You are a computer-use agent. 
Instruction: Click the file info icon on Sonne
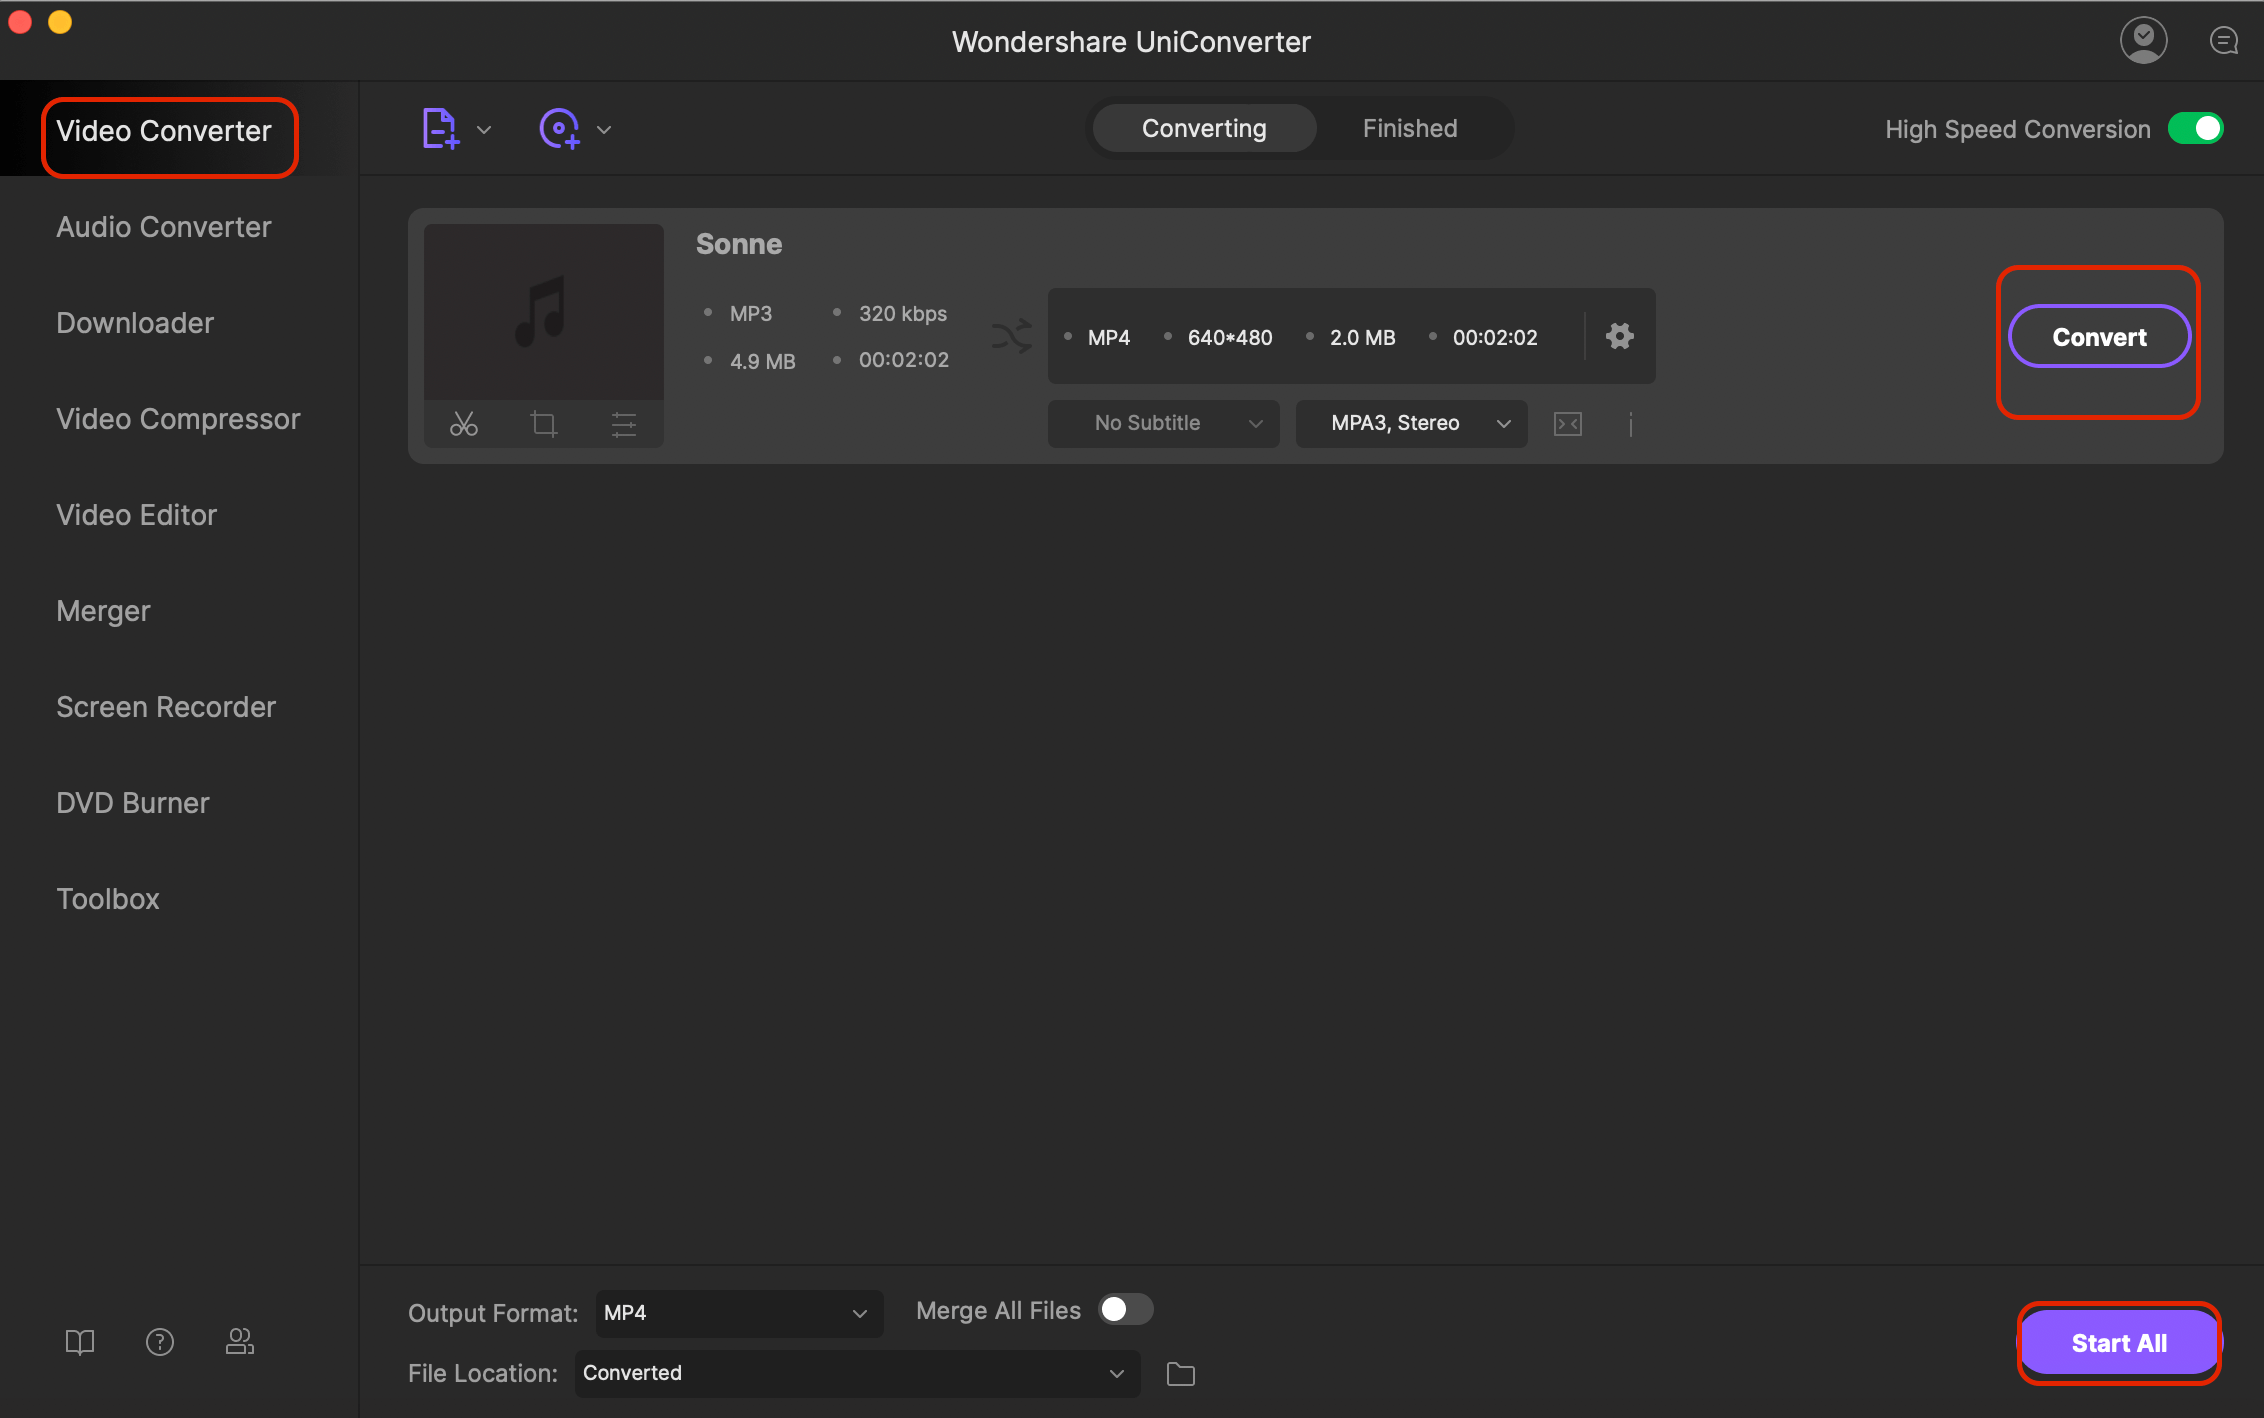tap(1630, 421)
